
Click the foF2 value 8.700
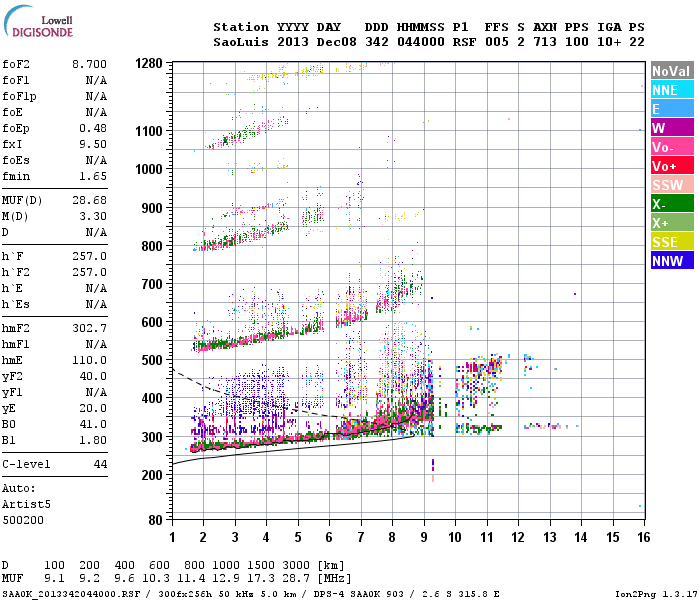point(89,64)
